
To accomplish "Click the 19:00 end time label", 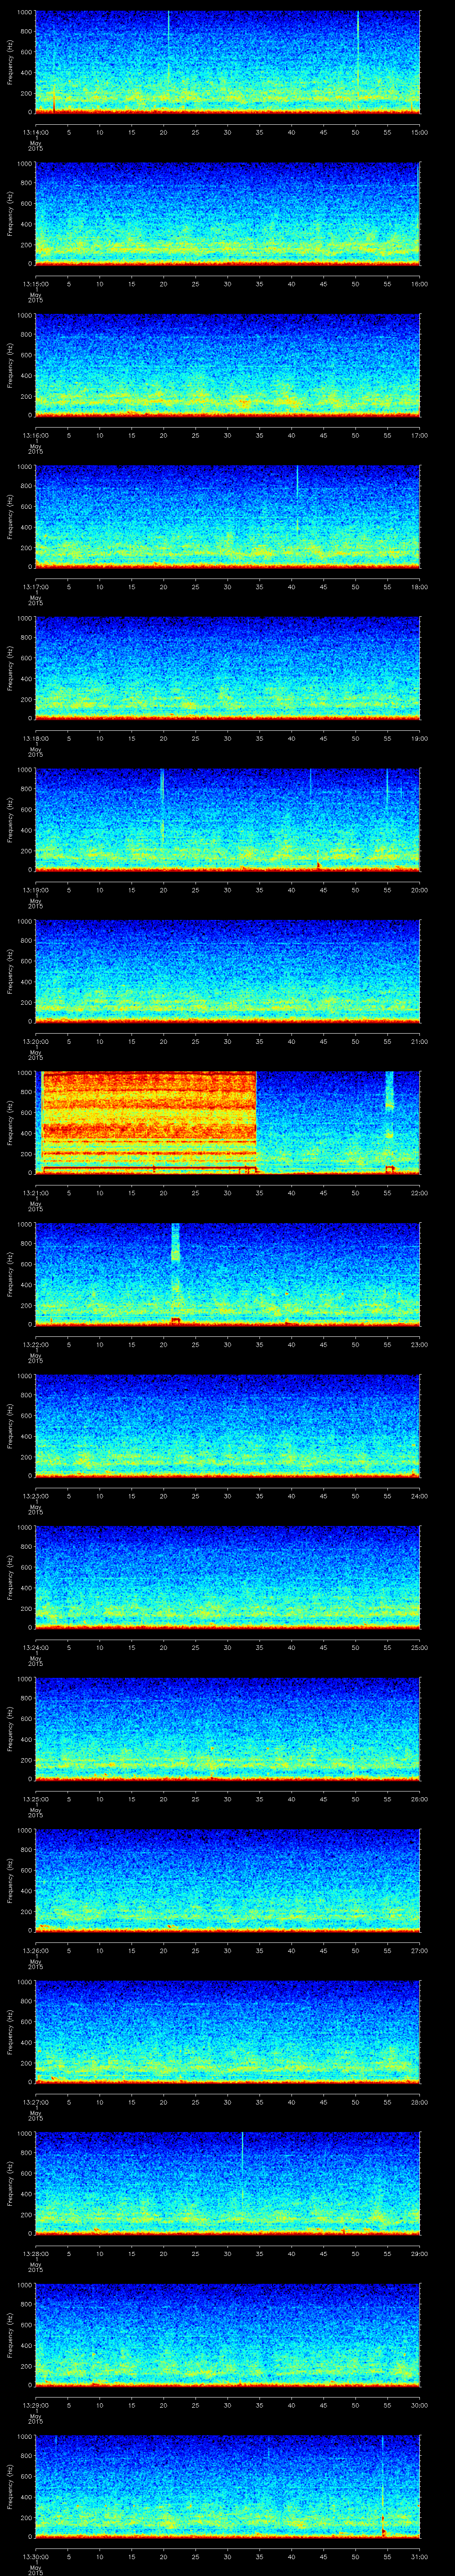I will click(x=420, y=739).
